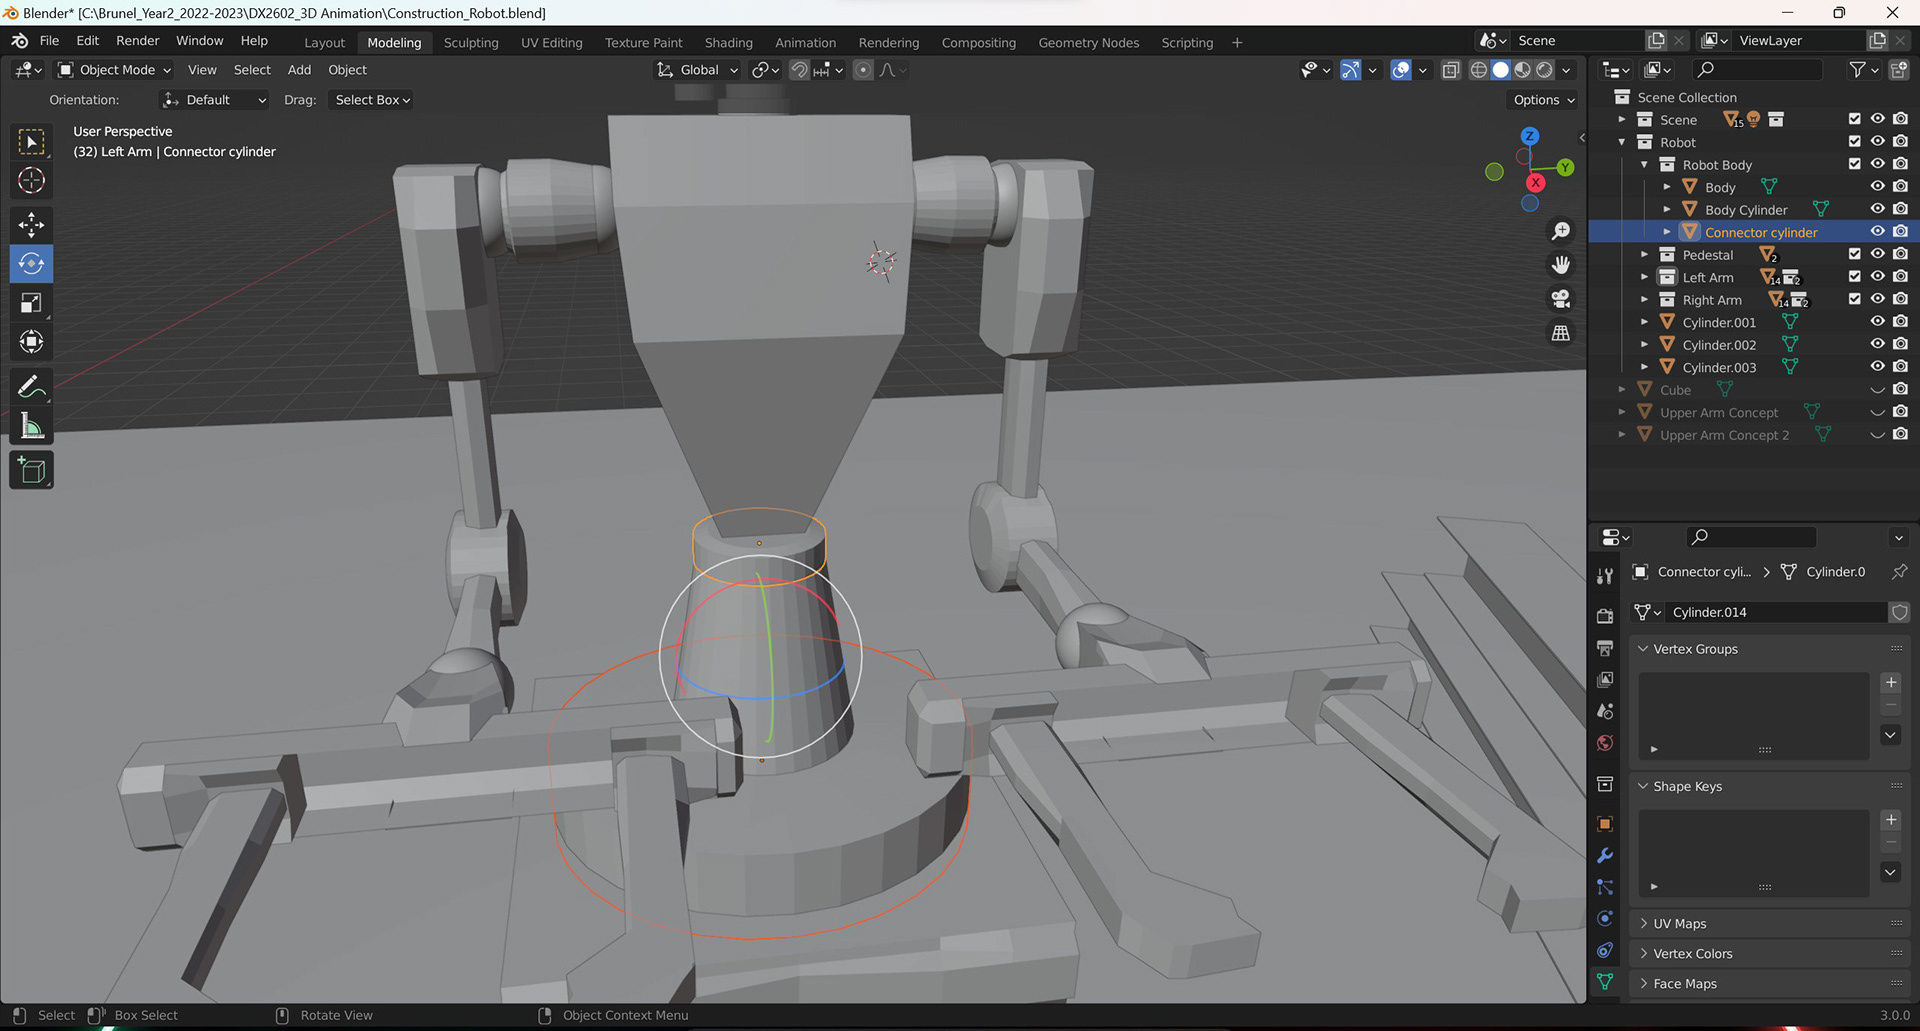Open the Particles properties tab
Viewport: 1920px width, 1031px height.
pos(1605,887)
